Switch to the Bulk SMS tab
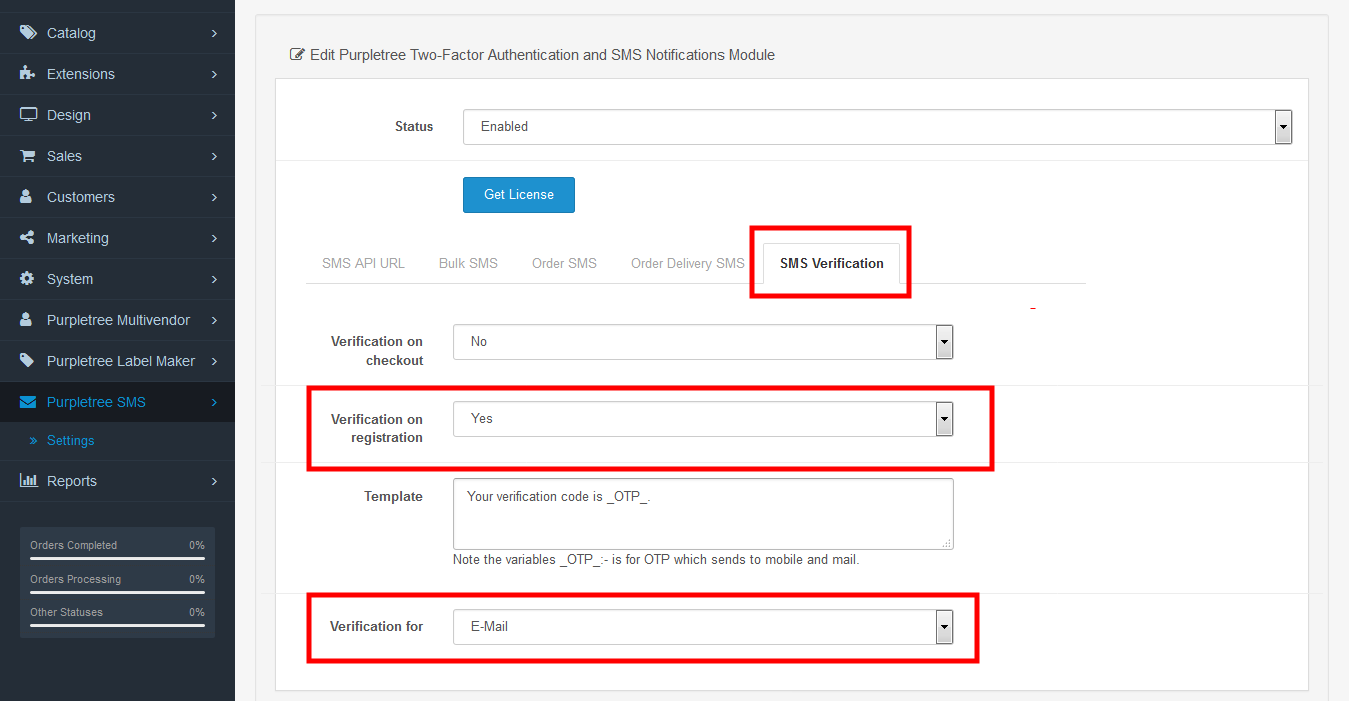 (x=468, y=263)
